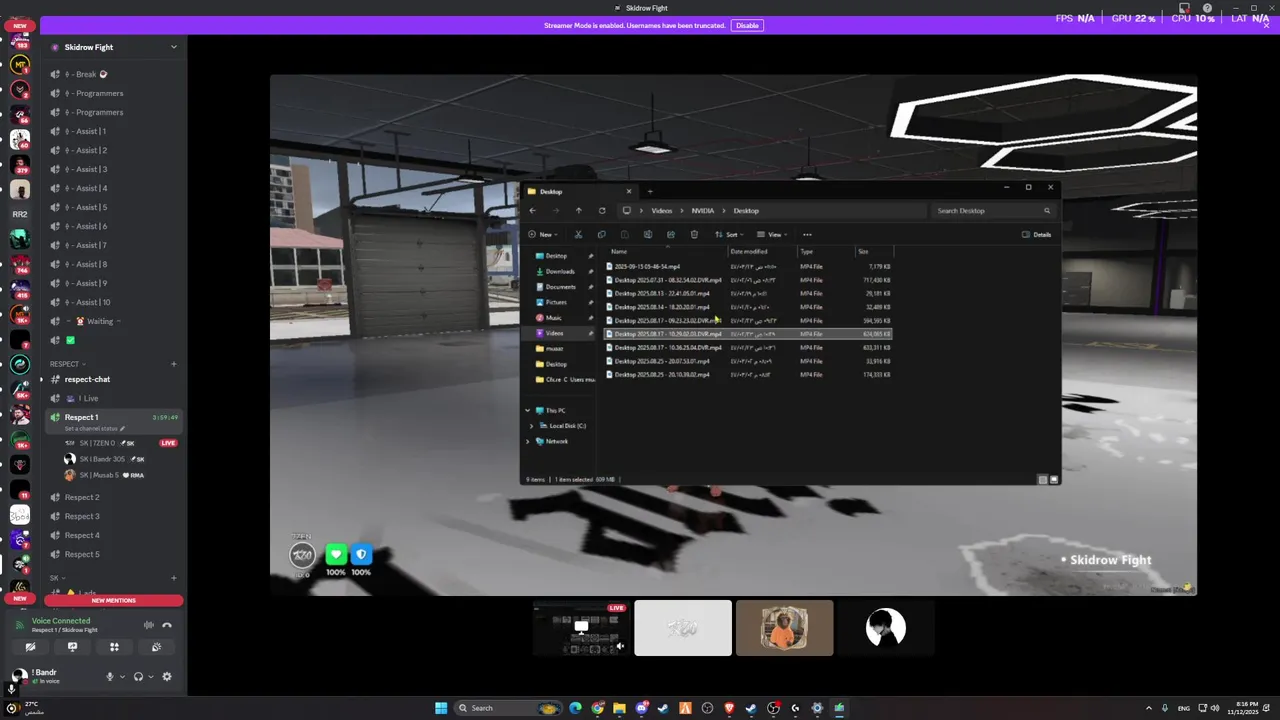Open the Discord help icon

coord(1207,8)
